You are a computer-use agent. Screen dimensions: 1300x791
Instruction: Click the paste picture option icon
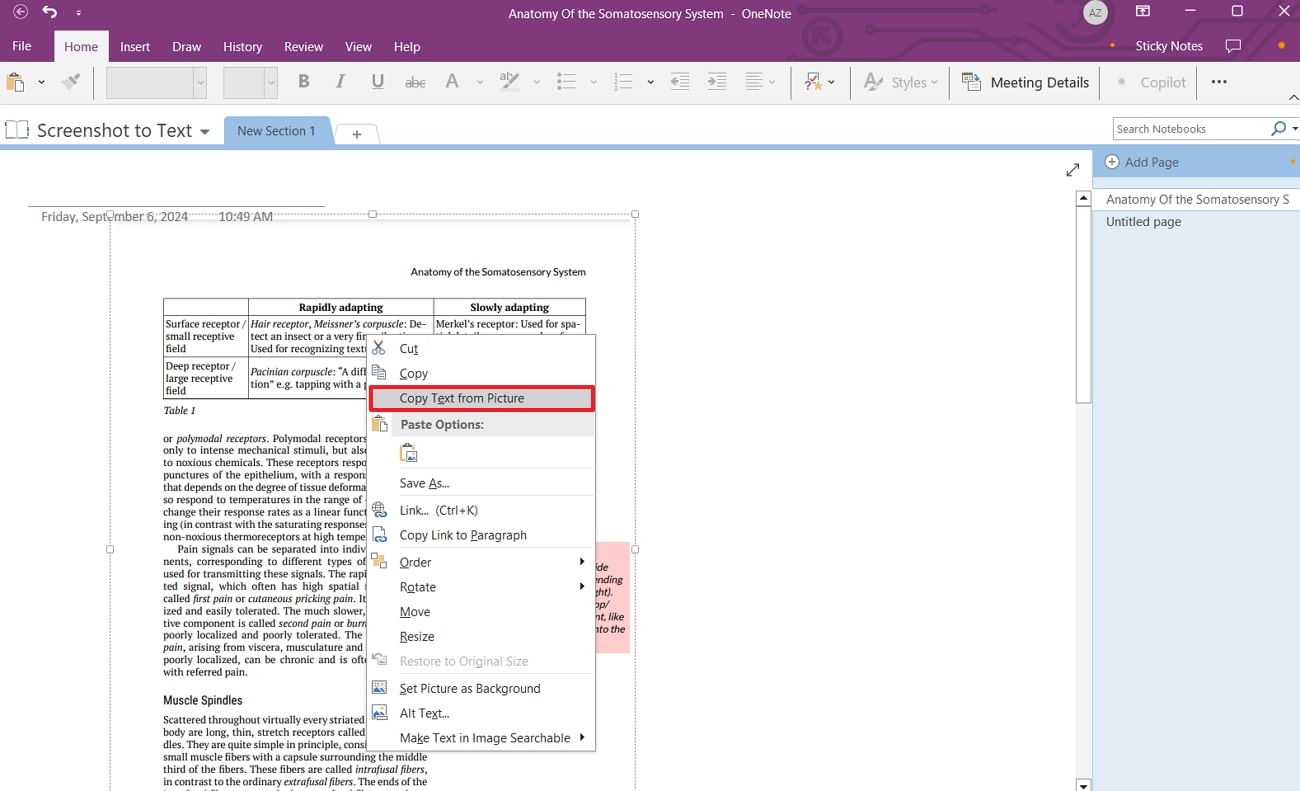[408, 454]
